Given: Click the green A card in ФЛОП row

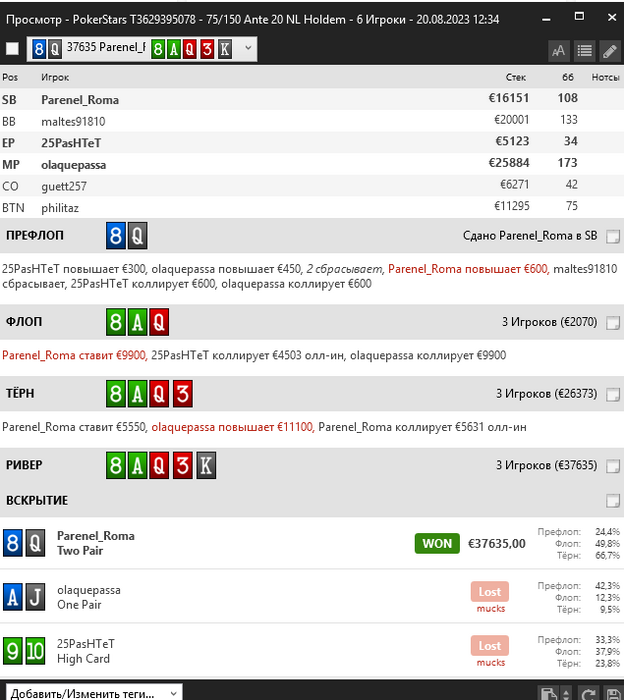Looking at the screenshot, I should pos(137,322).
